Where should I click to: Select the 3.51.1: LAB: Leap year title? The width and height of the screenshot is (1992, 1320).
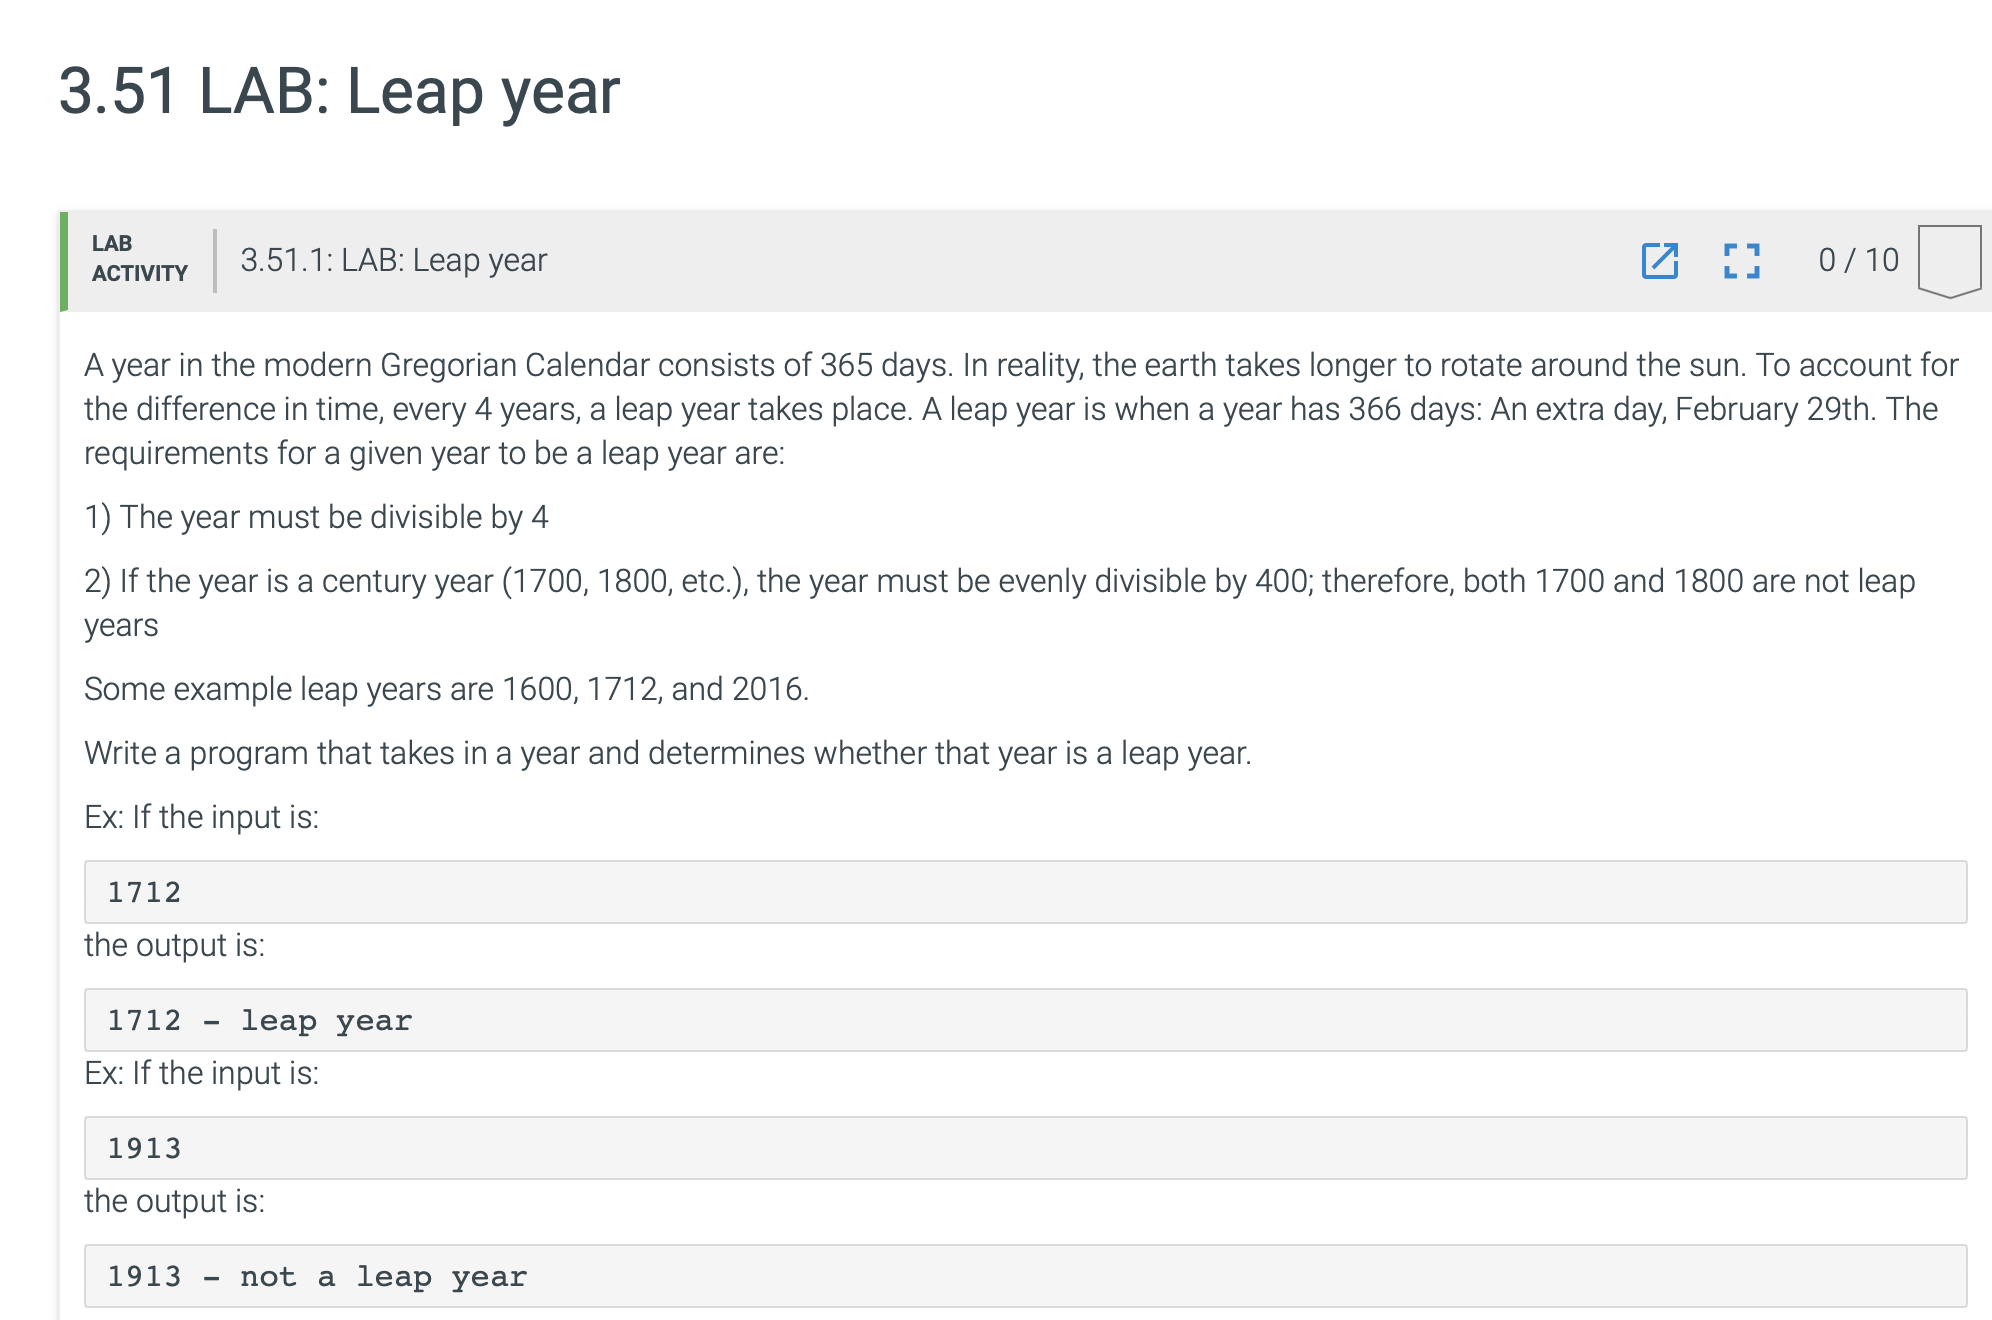pyautogui.click(x=392, y=260)
